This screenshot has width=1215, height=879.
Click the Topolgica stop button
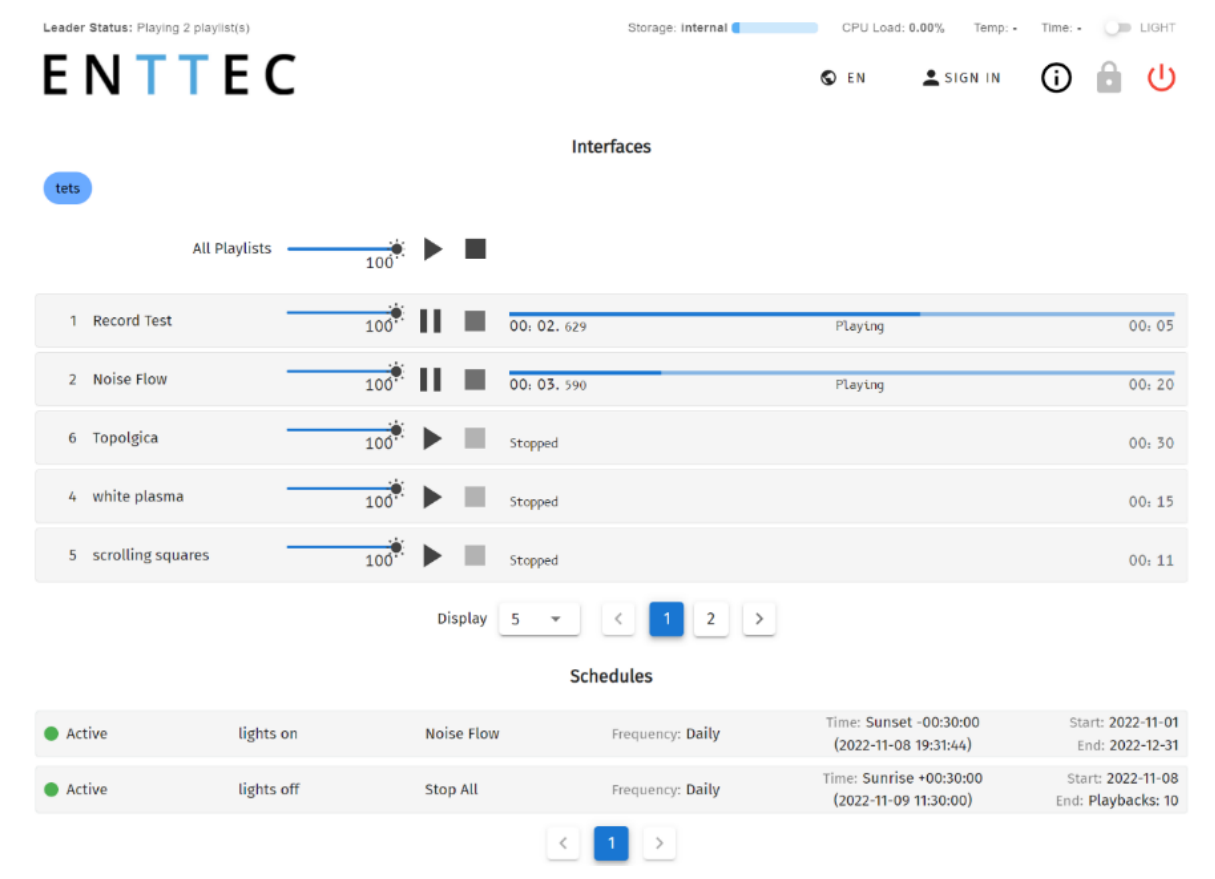tap(475, 438)
